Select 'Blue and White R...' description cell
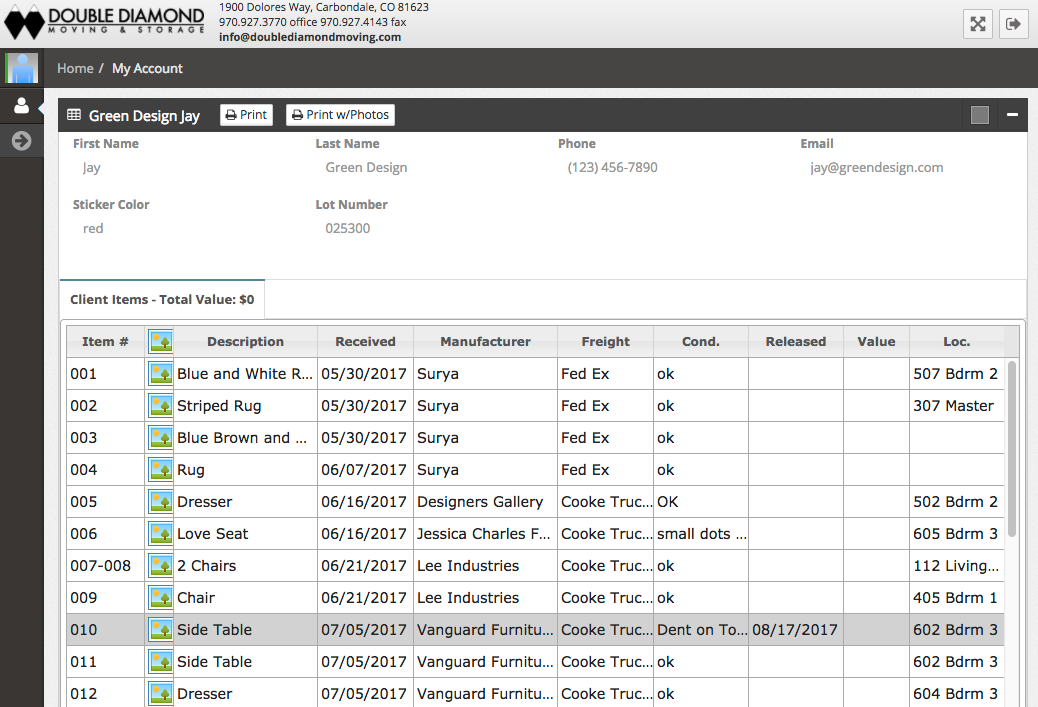1038x707 pixels. [245, 374]
